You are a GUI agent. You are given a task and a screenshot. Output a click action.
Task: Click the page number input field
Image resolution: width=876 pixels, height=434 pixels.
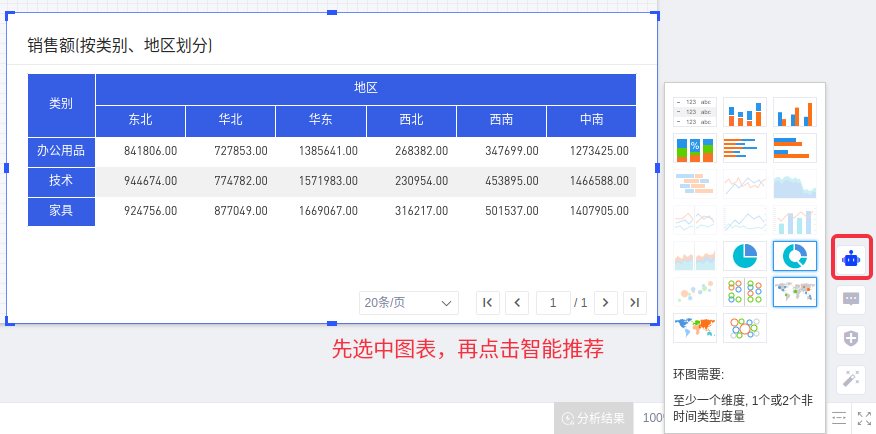click(x=552, y=302)
